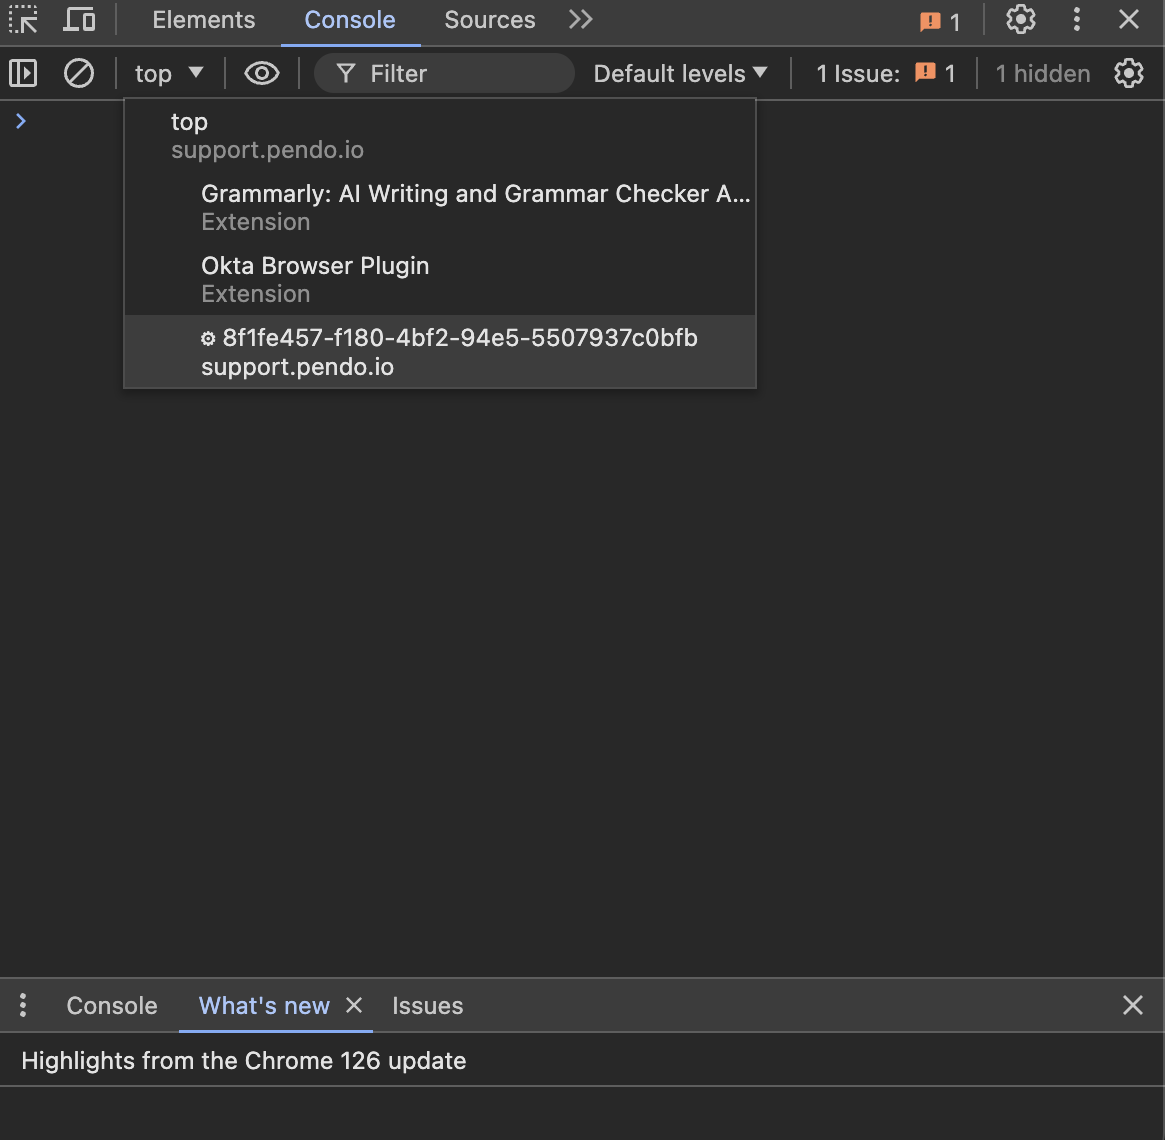
Task: Click into the console Filter field
Action: click(x=444, y=74)
